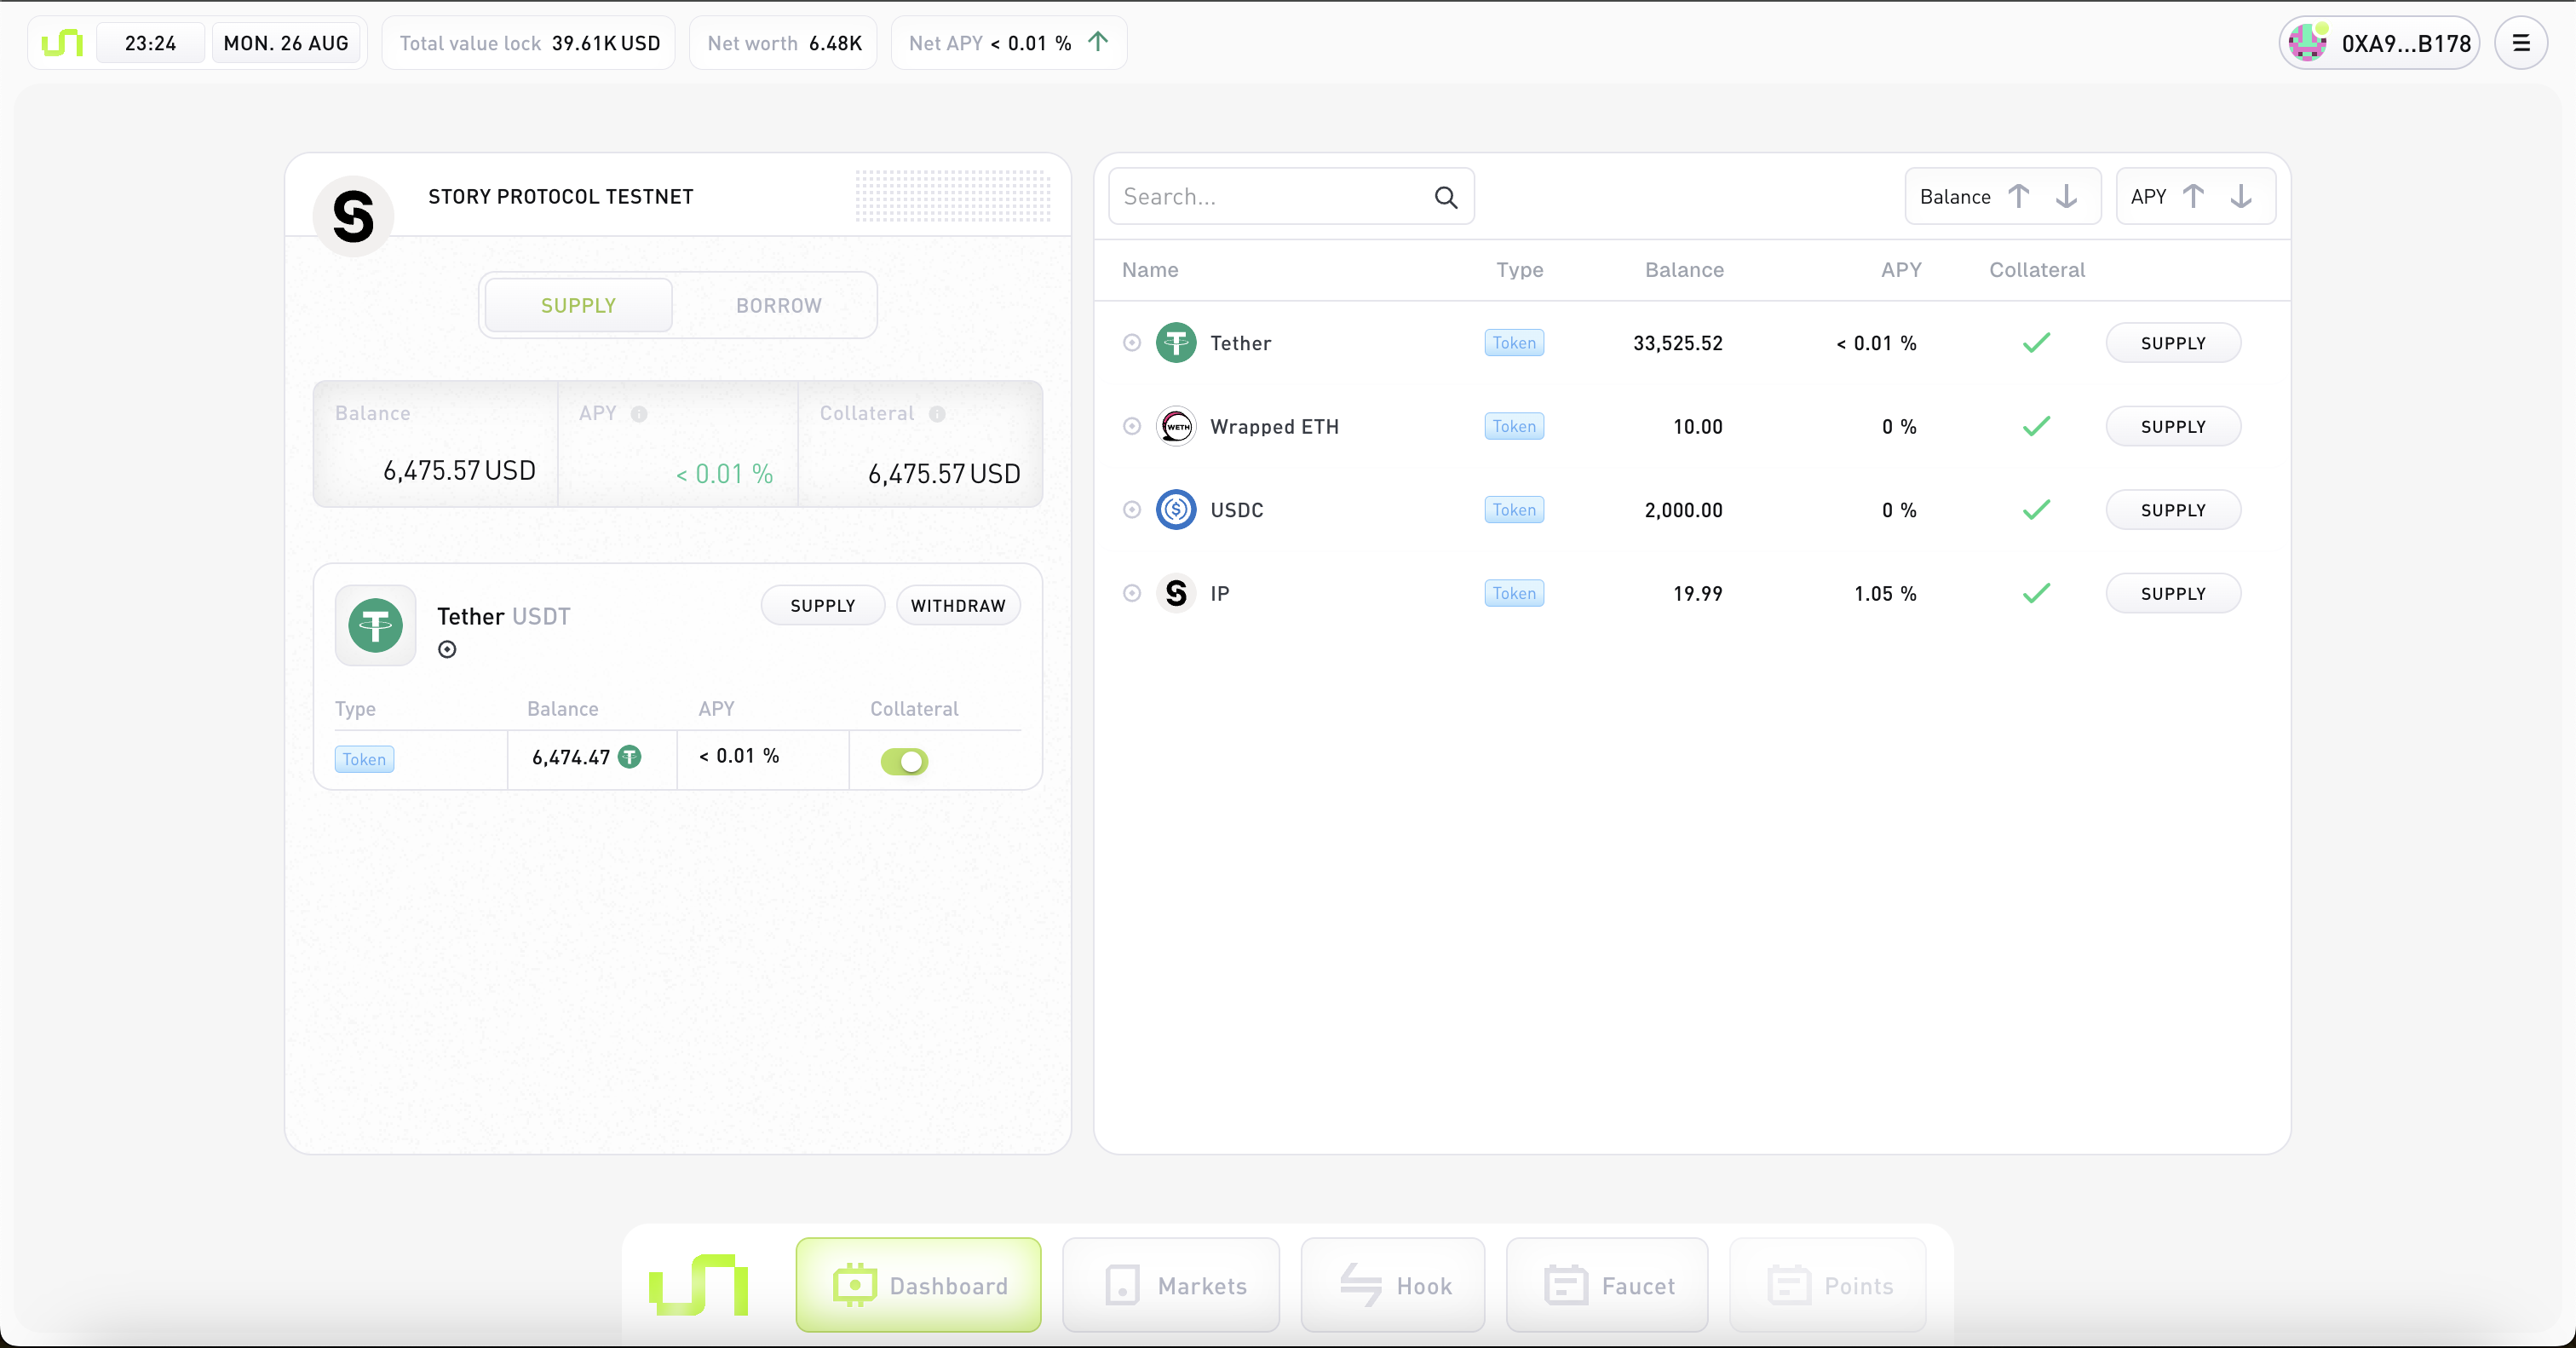Click Net worth 6.48K stat
The width and height of the screenshot is (2576, 1348).
click(x=784, y=43)
